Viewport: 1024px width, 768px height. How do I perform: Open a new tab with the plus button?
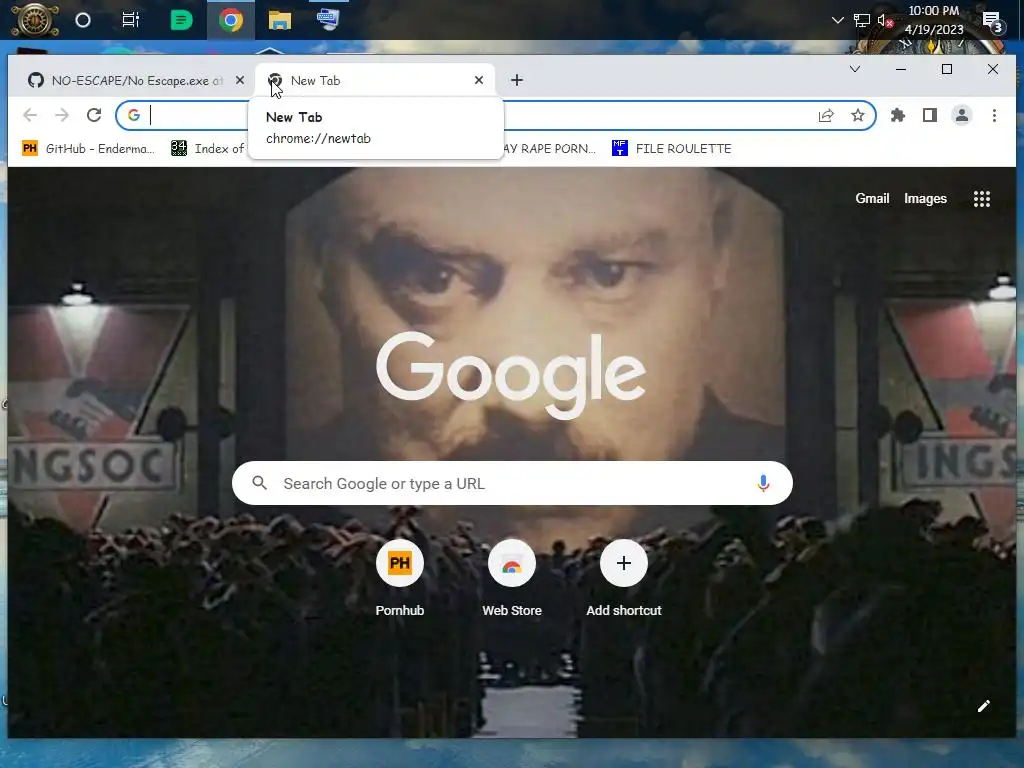pos(517,80)
